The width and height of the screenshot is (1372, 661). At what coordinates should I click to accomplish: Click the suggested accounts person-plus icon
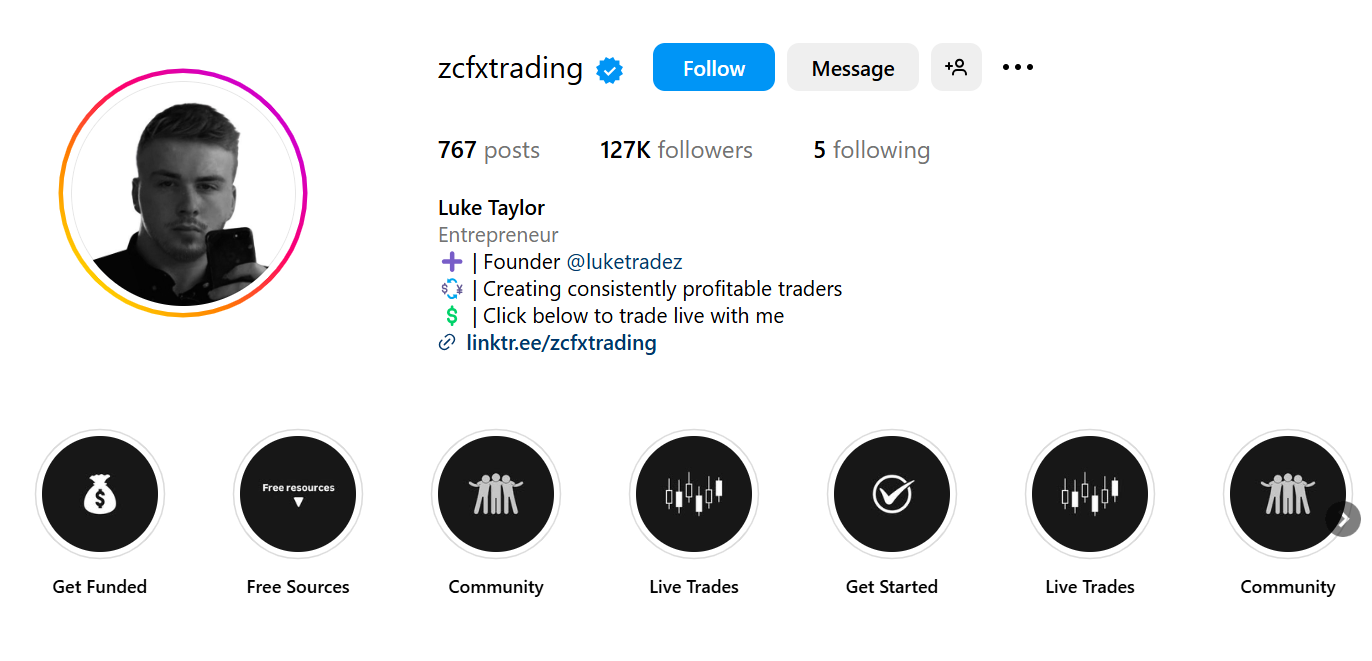956,67
